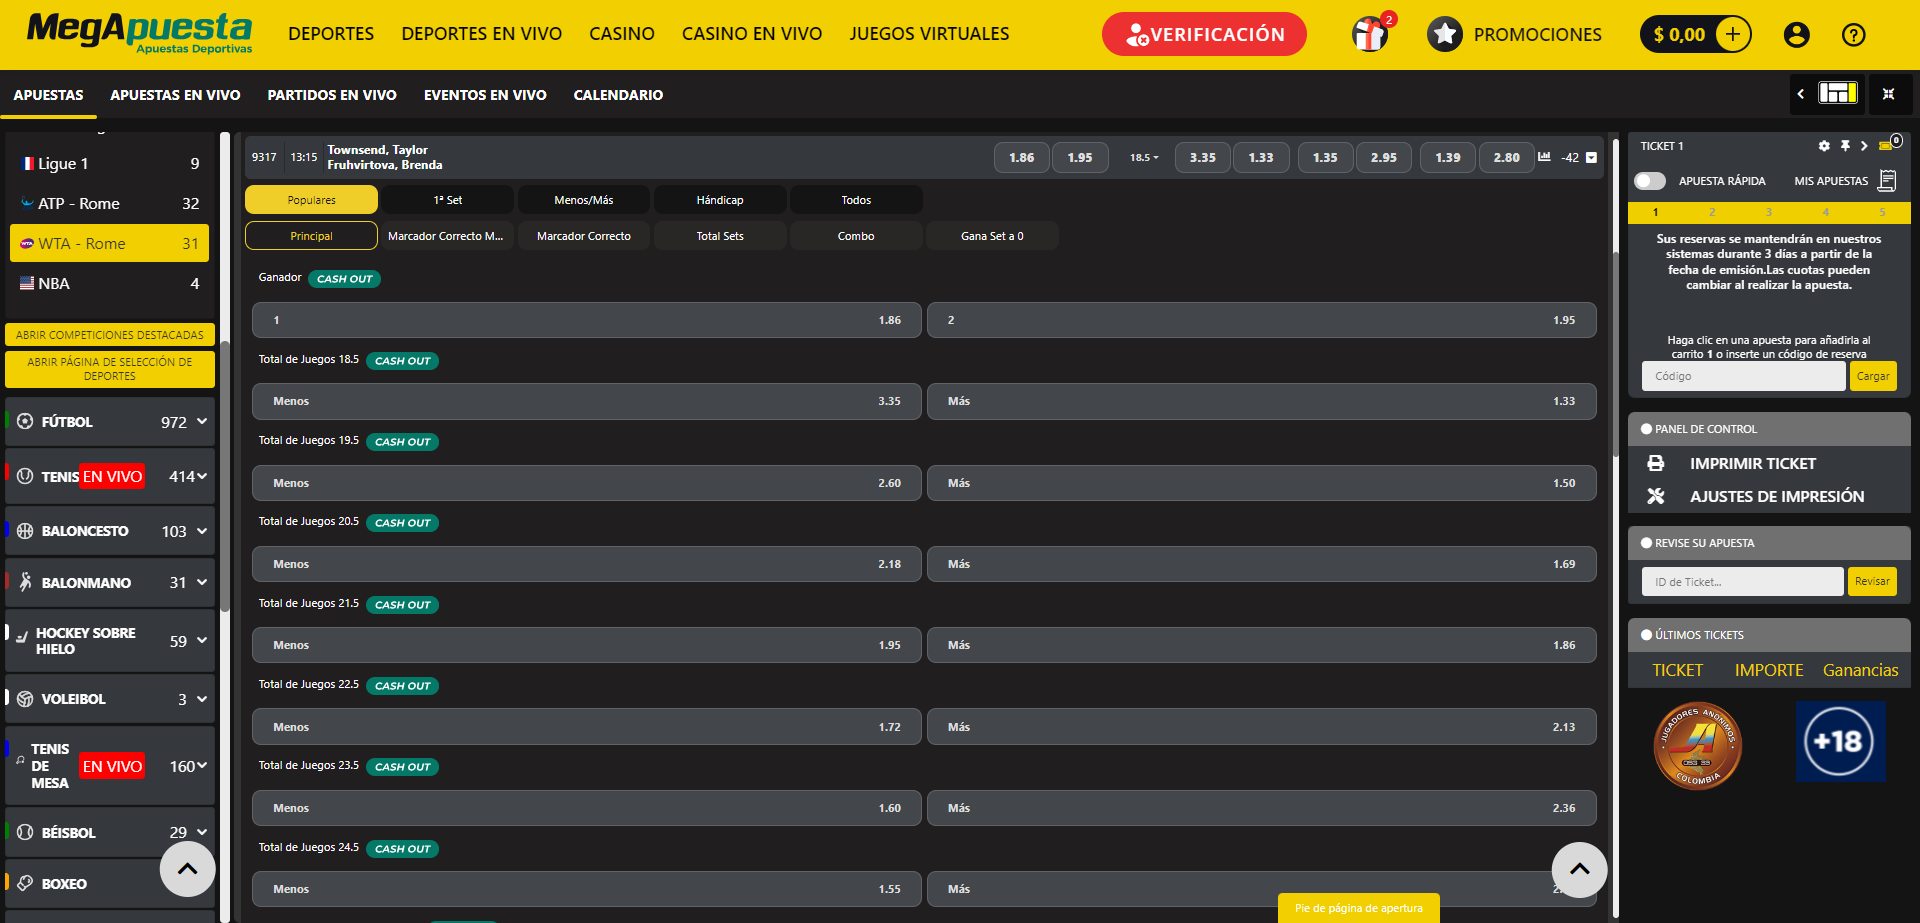Click the scroll-to-top arrow near the ticket panel

click(1579, 869)
